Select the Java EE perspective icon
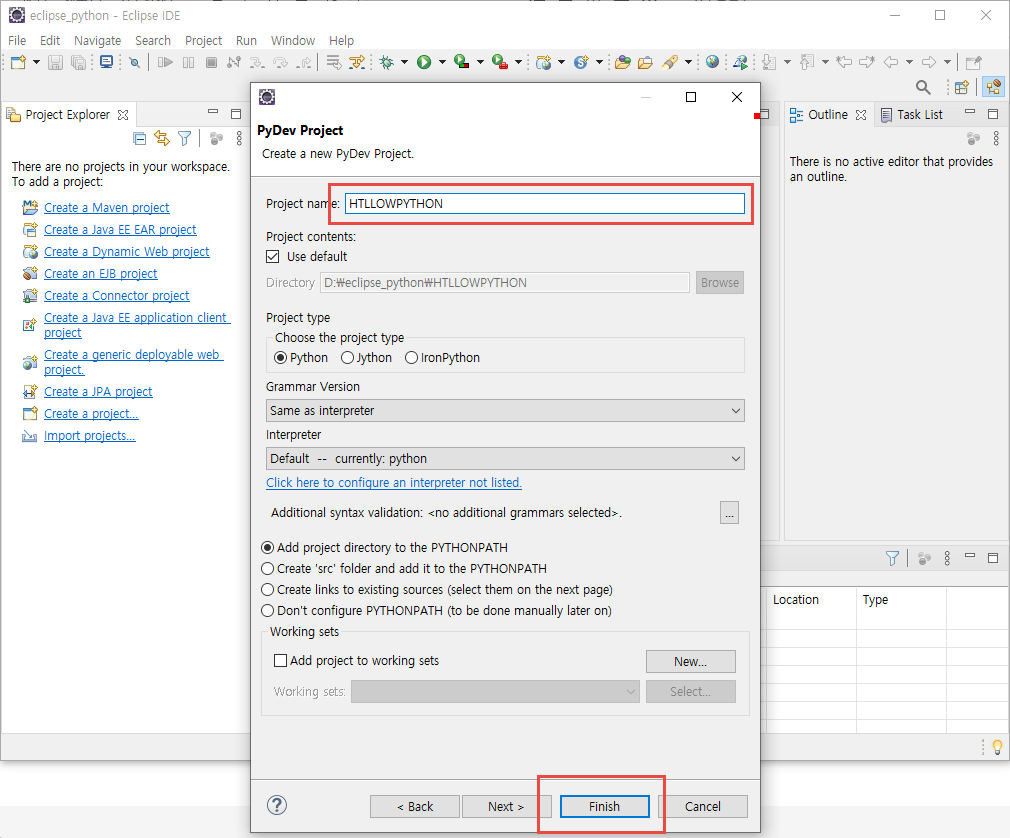The width and height of the screenshot is (1010, 838). (x=994, y=87)
